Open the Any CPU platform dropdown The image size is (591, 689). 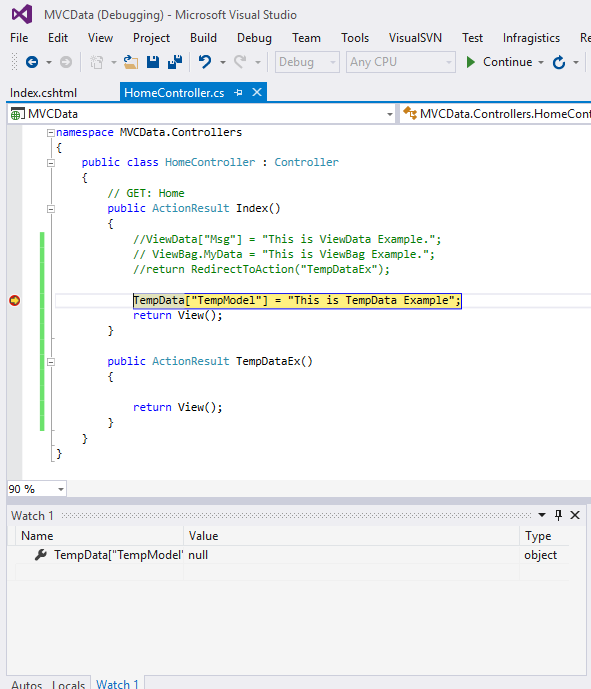pyautogui.click(x=400, y=62)
